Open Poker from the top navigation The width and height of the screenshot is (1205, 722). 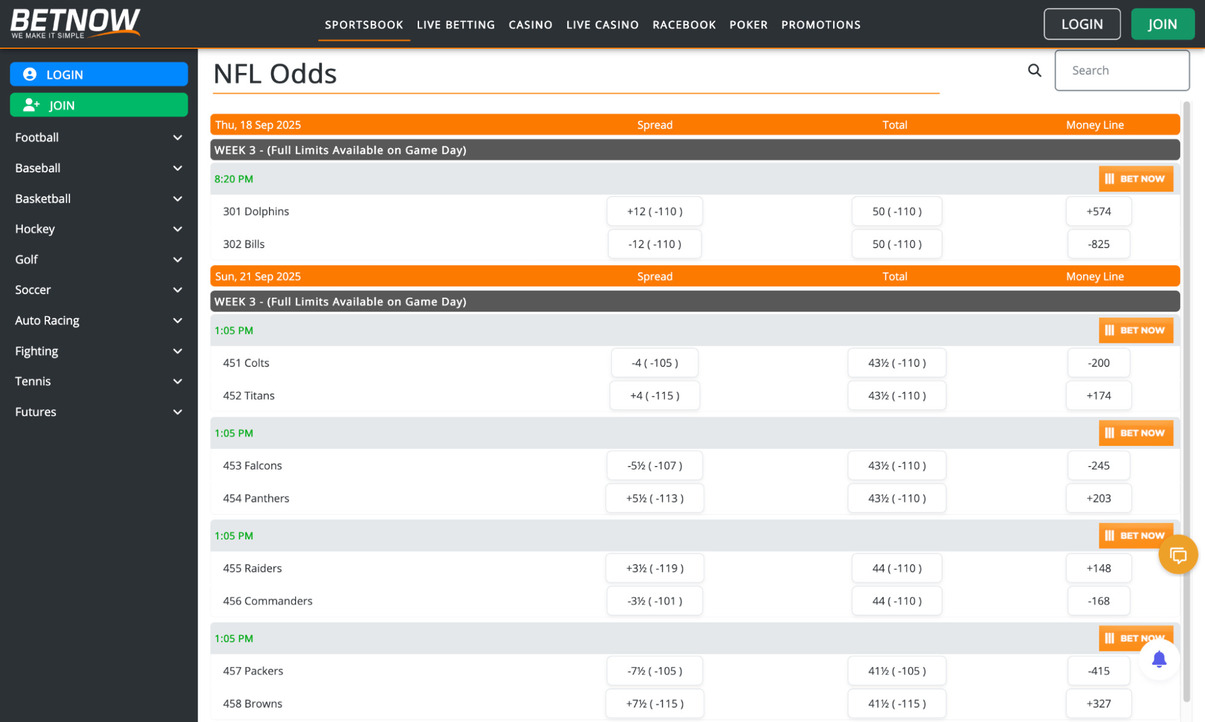[x=749, y=25]
